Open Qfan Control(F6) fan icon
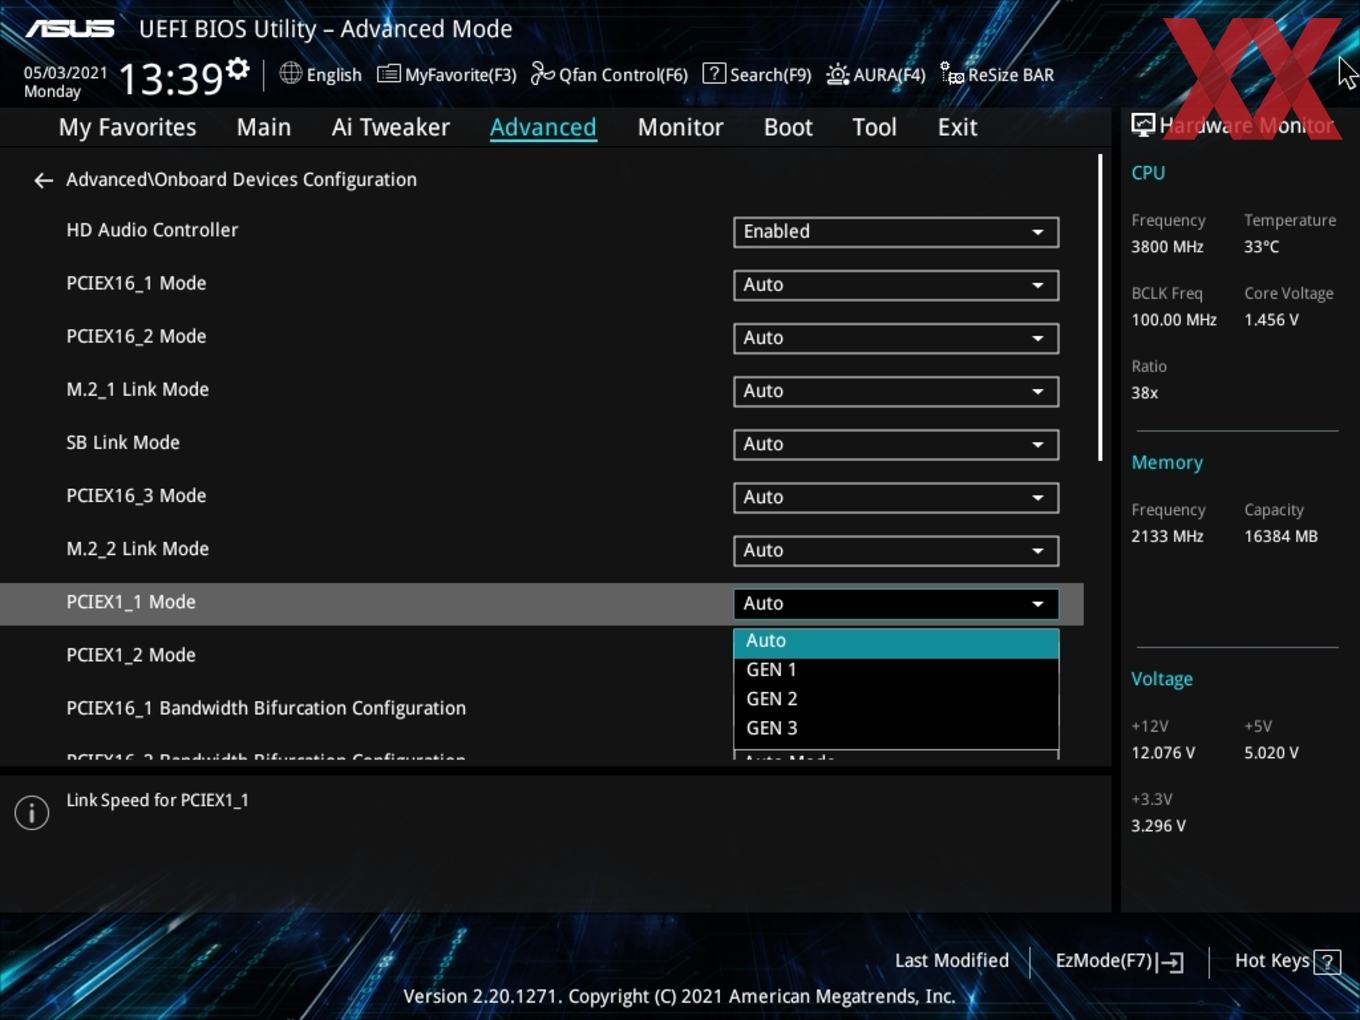 pos(542,73)
